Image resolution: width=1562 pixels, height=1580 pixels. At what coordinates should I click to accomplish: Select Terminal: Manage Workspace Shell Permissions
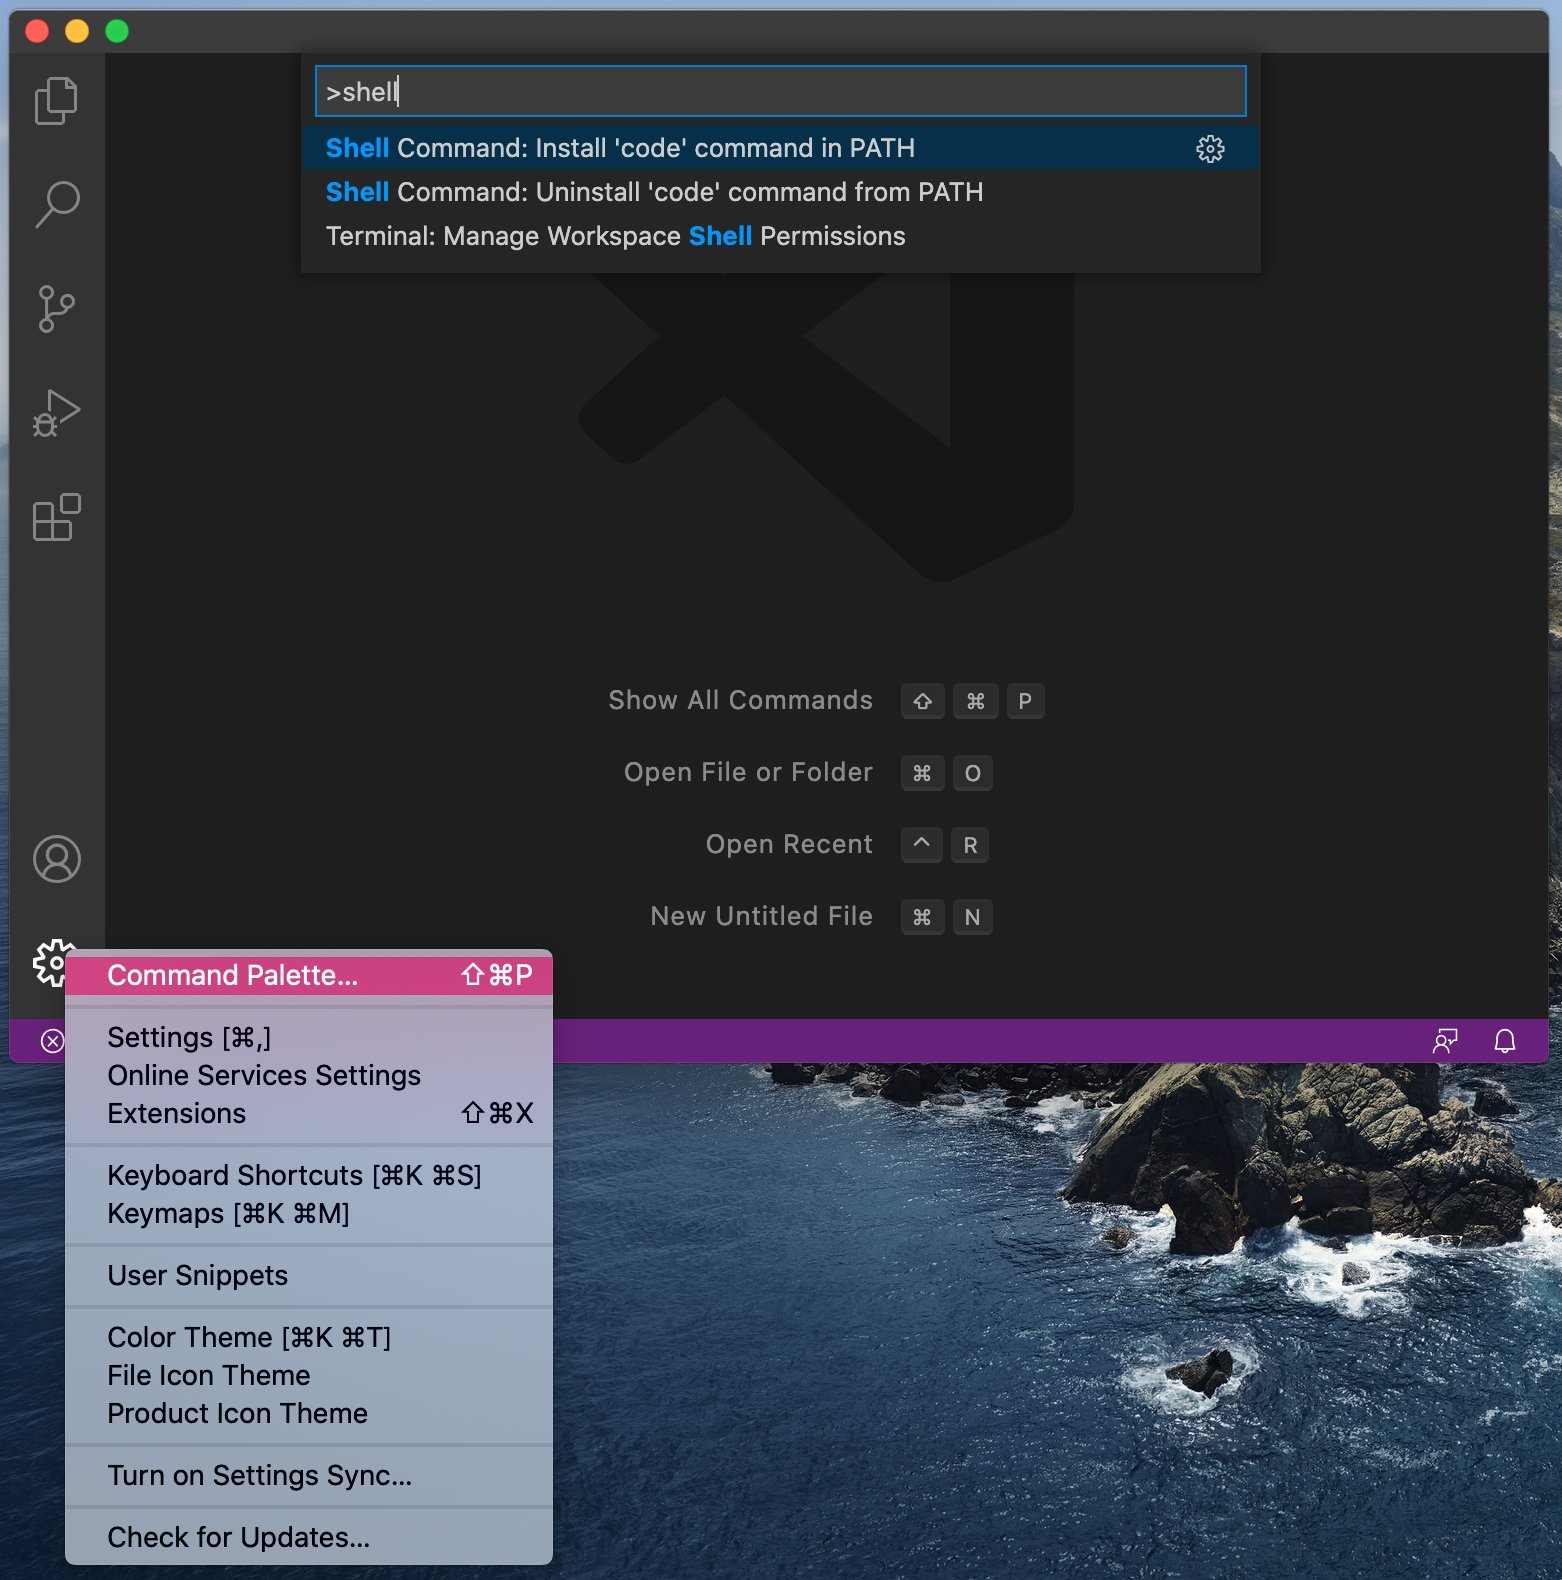780,236
